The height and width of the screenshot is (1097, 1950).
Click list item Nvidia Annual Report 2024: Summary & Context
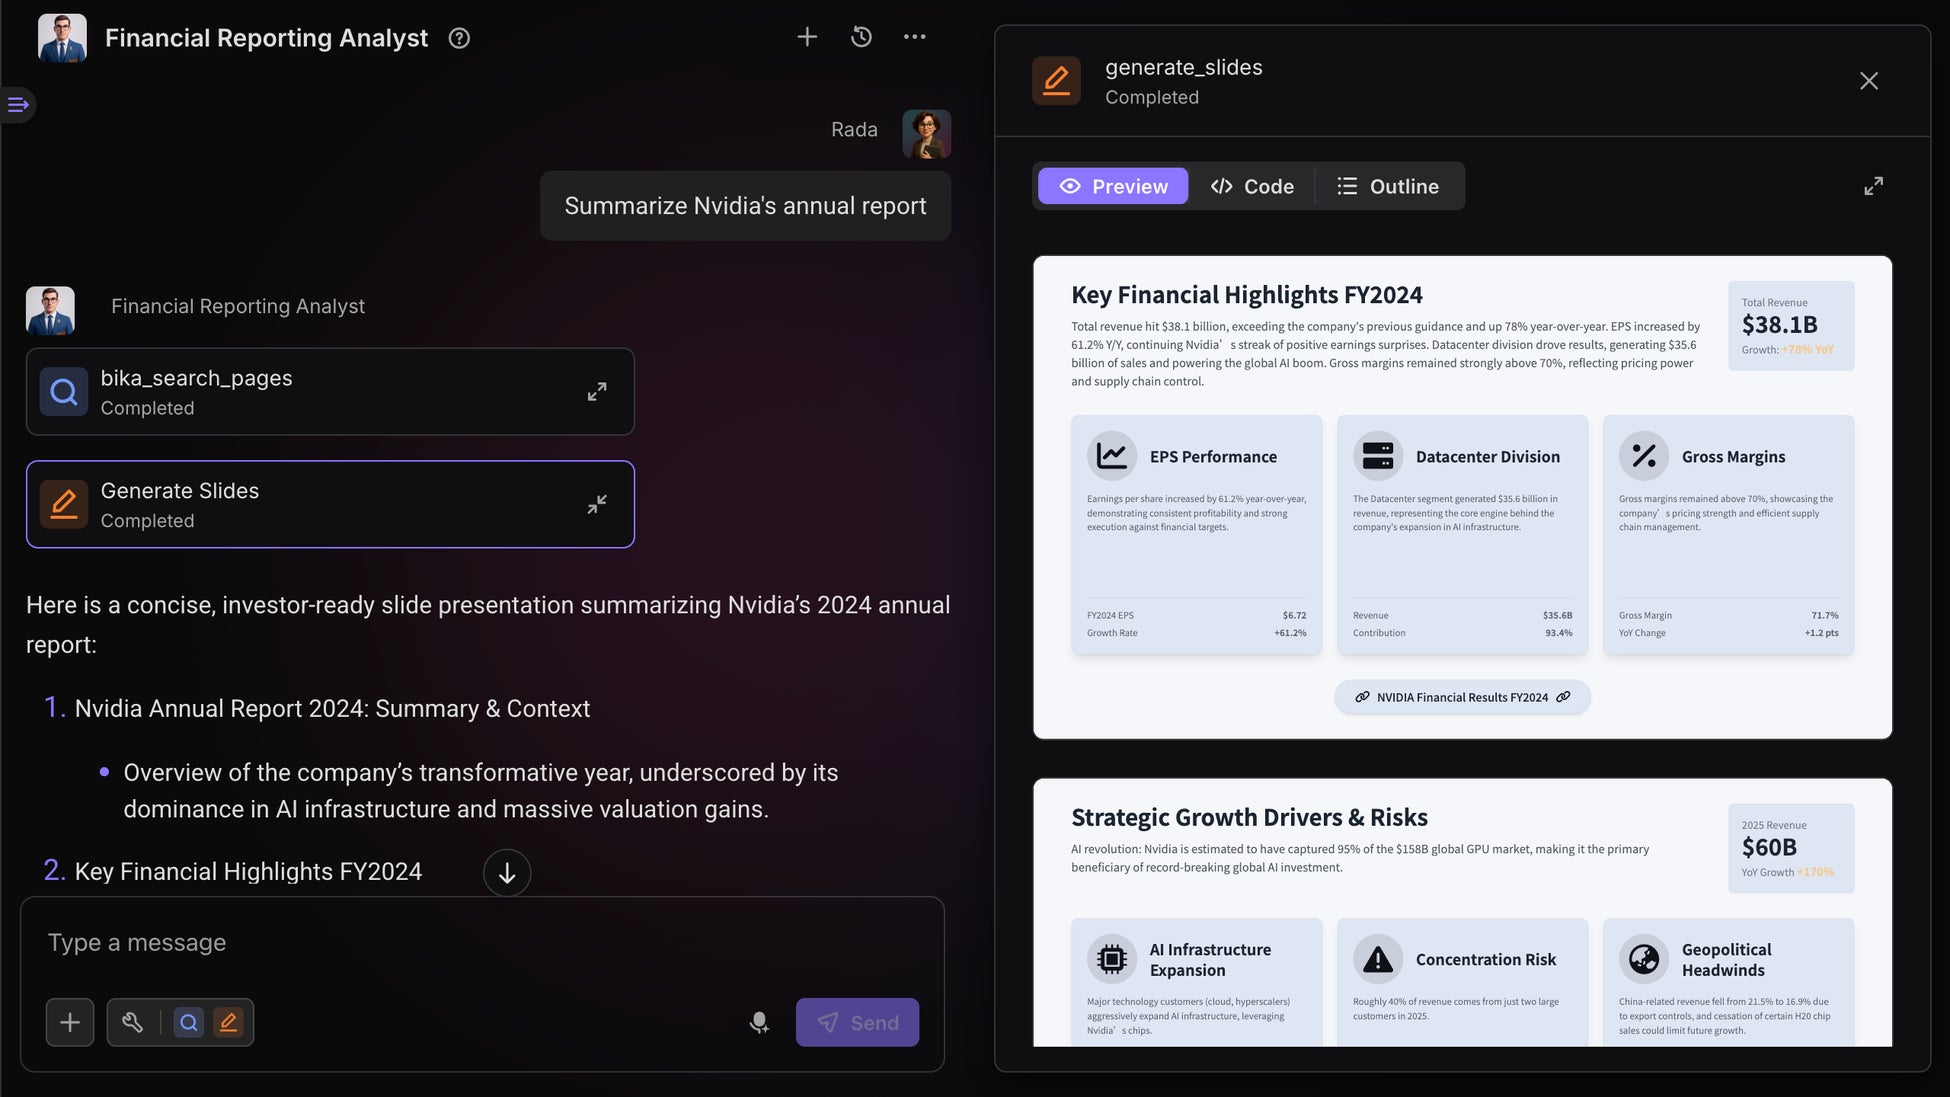pyautogui.click(x=332, y=709)
